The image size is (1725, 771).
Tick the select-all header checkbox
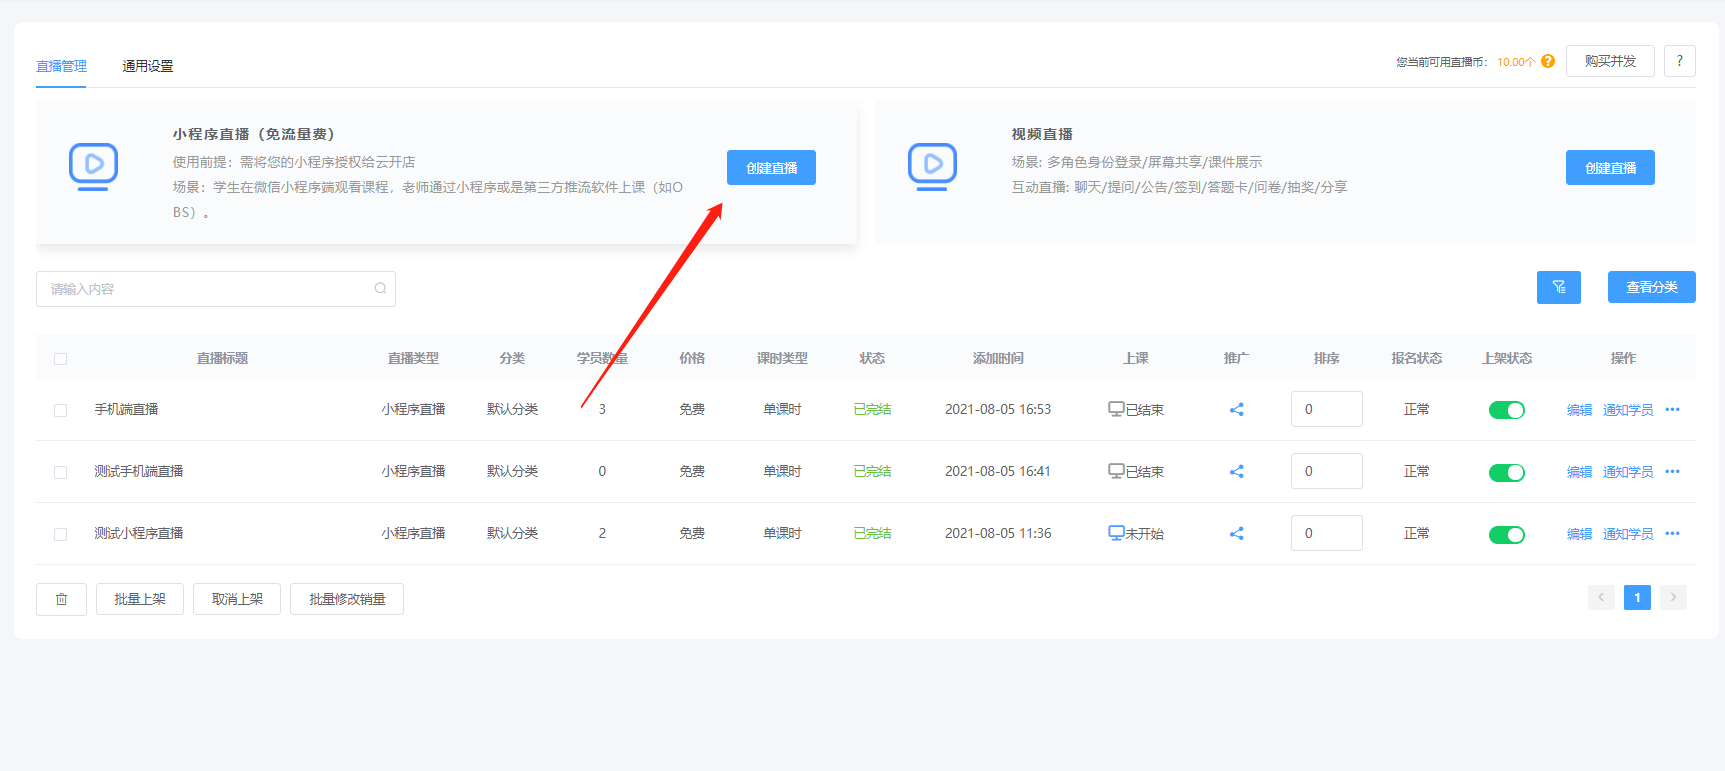tap(60, 359)
